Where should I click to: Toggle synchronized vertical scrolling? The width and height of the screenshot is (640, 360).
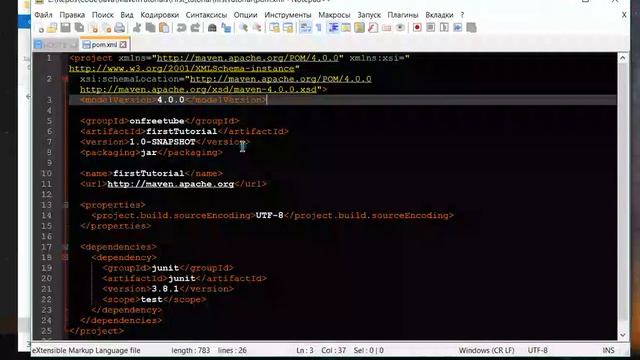pos(274,28)
